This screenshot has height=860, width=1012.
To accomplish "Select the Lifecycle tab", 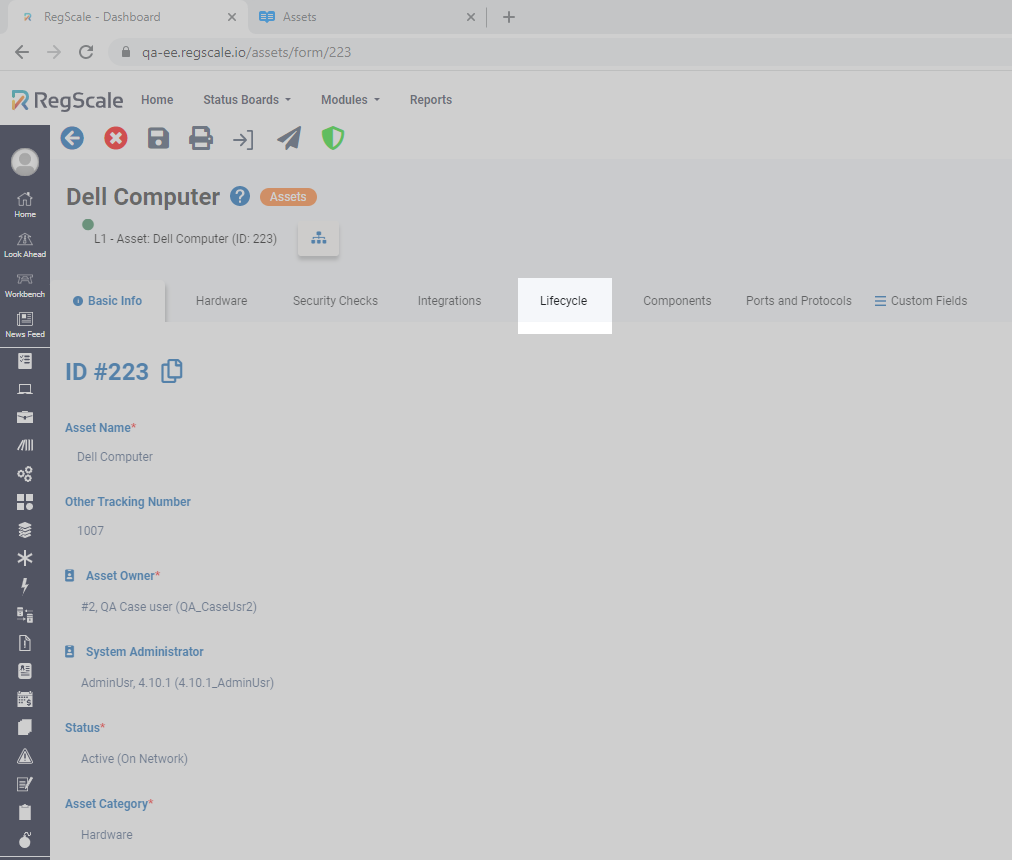I will tap(563, 301).
